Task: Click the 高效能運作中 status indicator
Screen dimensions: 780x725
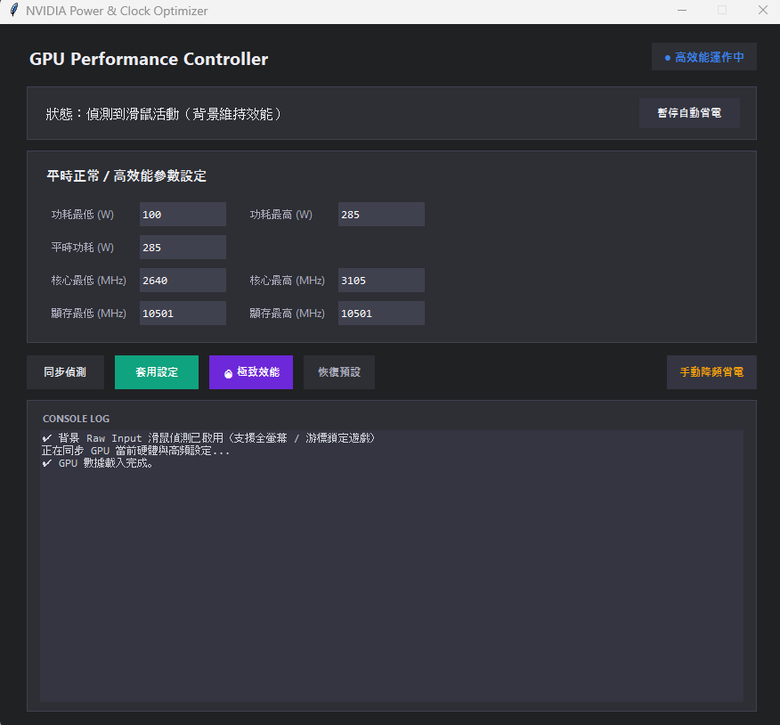Action: (704, 57)
